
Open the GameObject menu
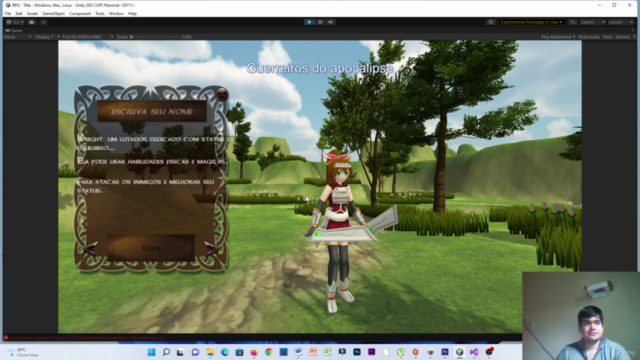pos(53,13)
